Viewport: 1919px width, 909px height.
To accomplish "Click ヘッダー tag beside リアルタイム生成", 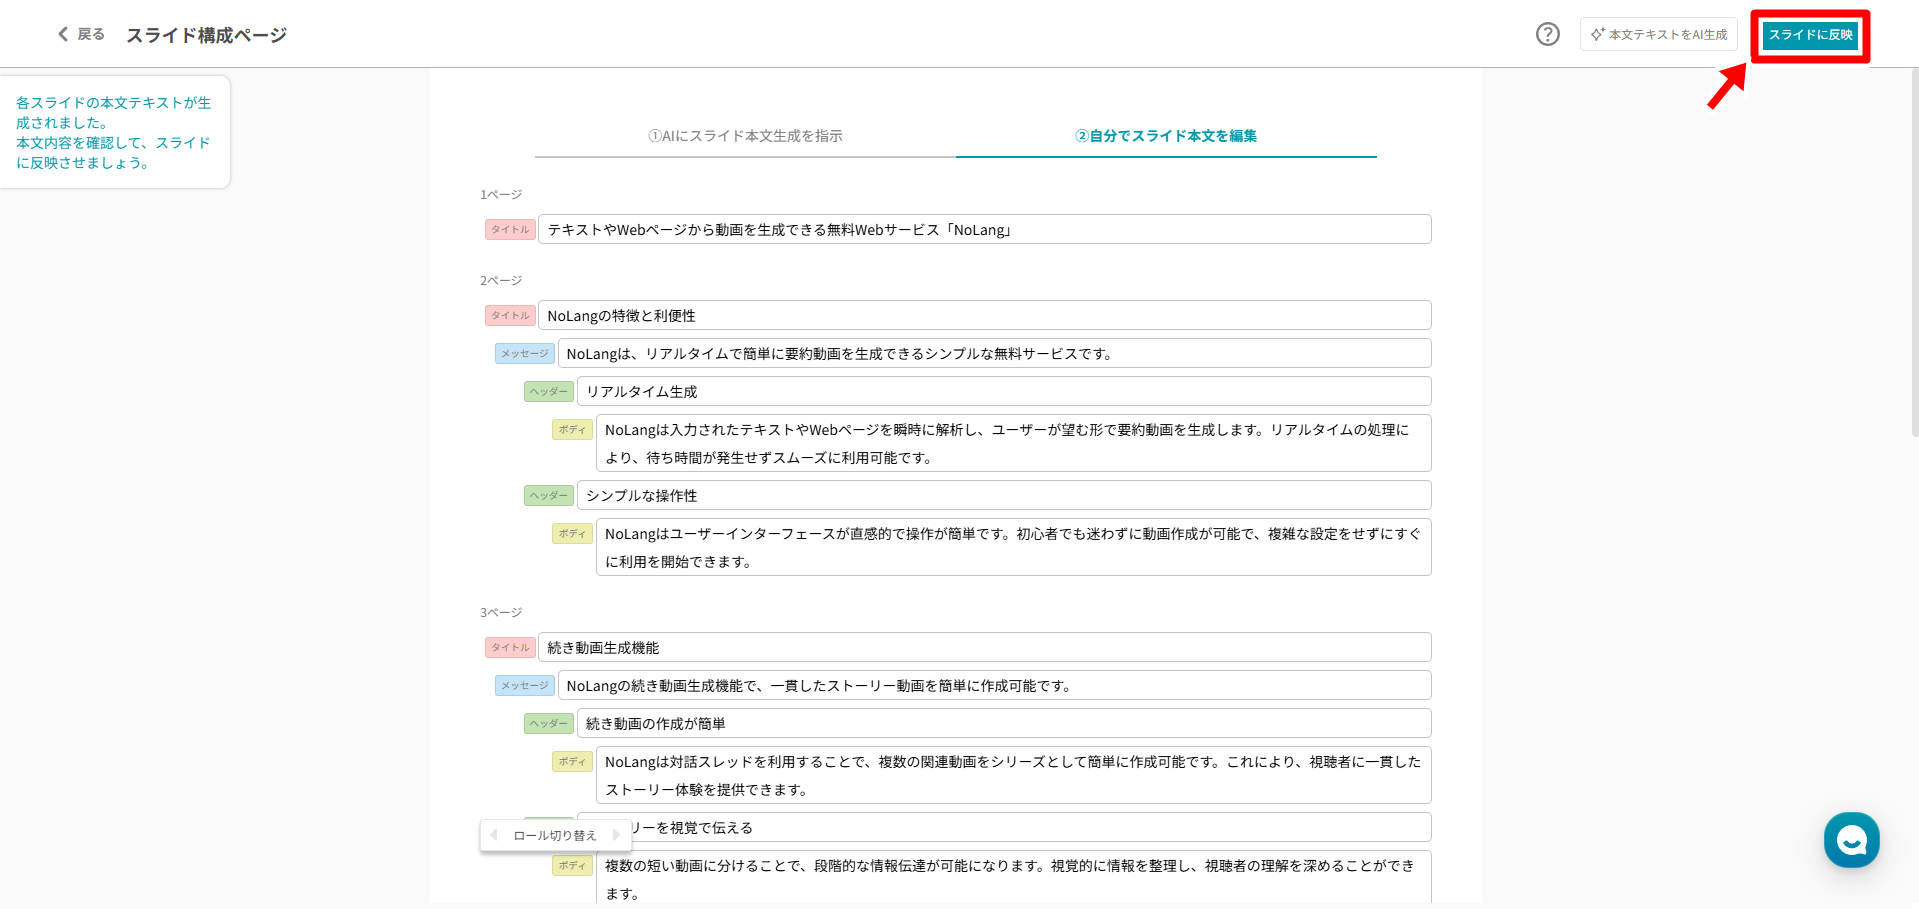I will [x=549, y=391].
